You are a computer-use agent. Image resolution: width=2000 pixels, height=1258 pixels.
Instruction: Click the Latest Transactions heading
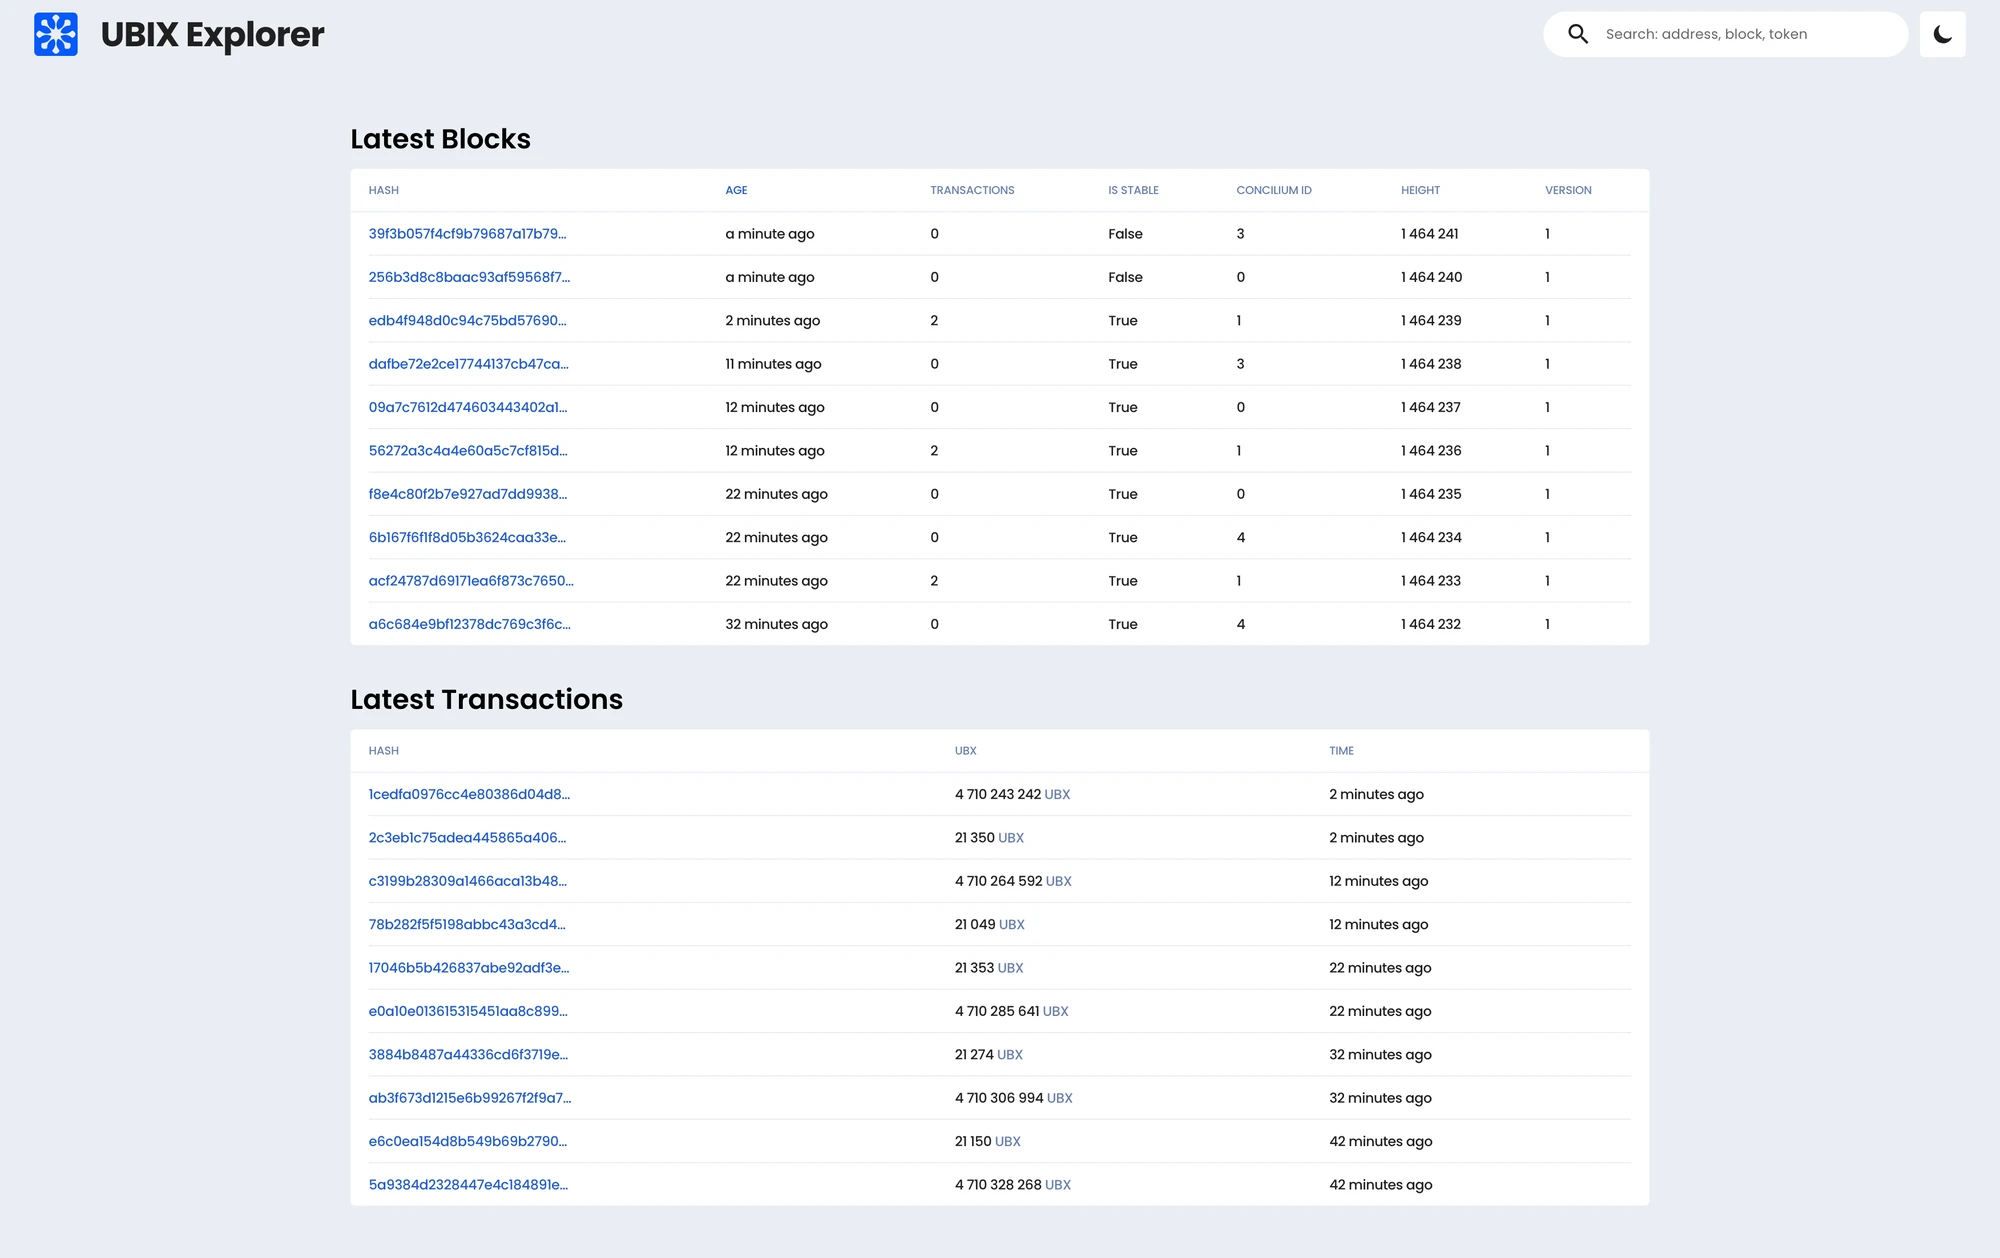tap(486, 699)
